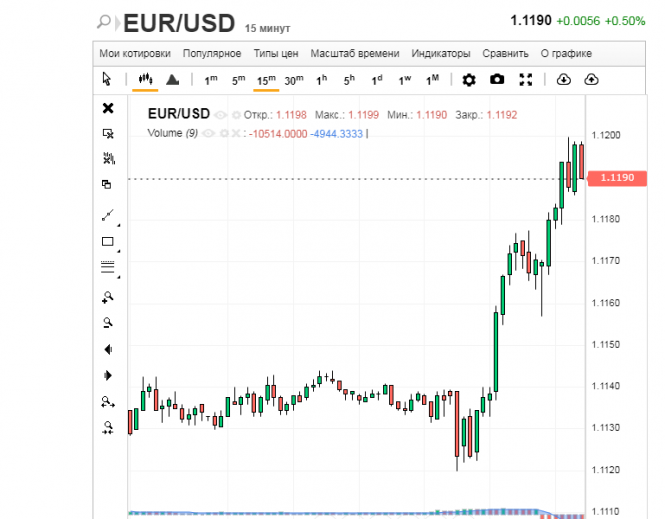This screenshot has width=665, height=519.
Task: Switch to 1 week timeframe
Action: coord(405,80)
